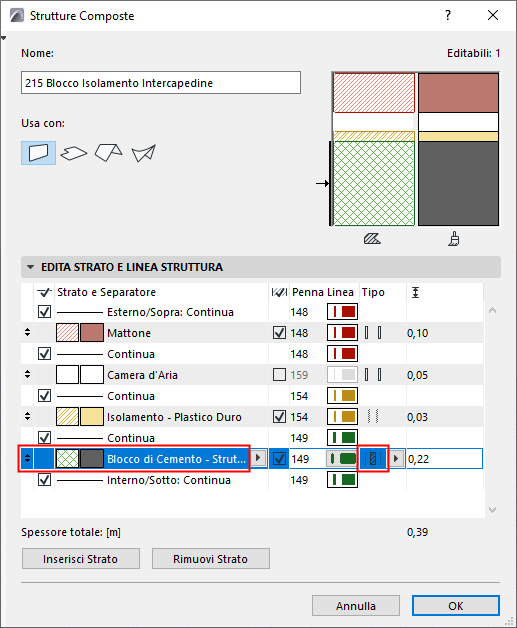Open building material popup for Blocco di Cemento

(x=258, y=458)
